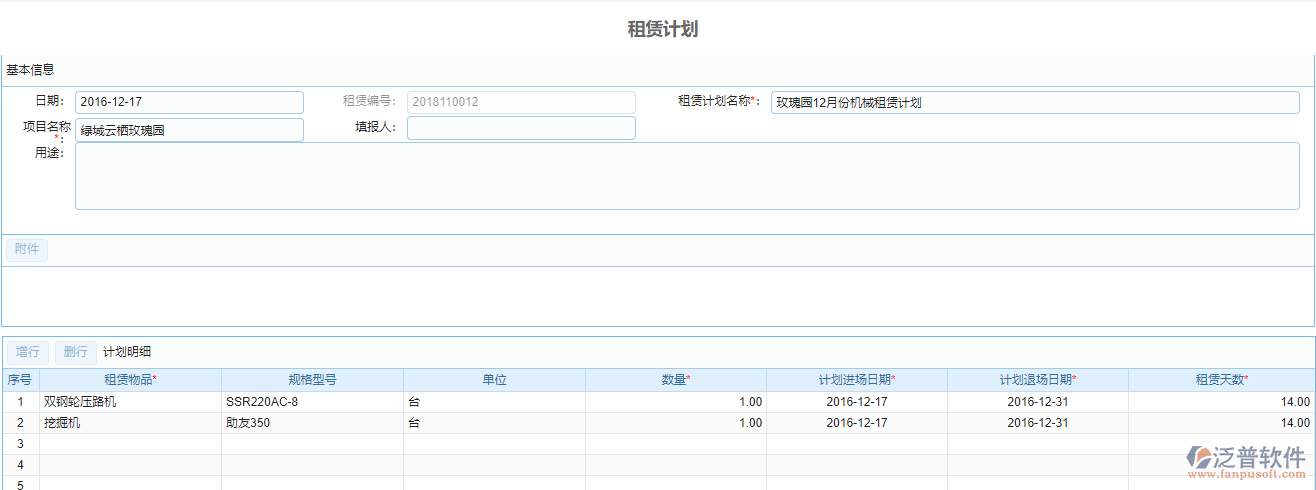The image size is (1316, 490).
Task: Click the 租赁天数 column header
Action: pos(1221,380)
